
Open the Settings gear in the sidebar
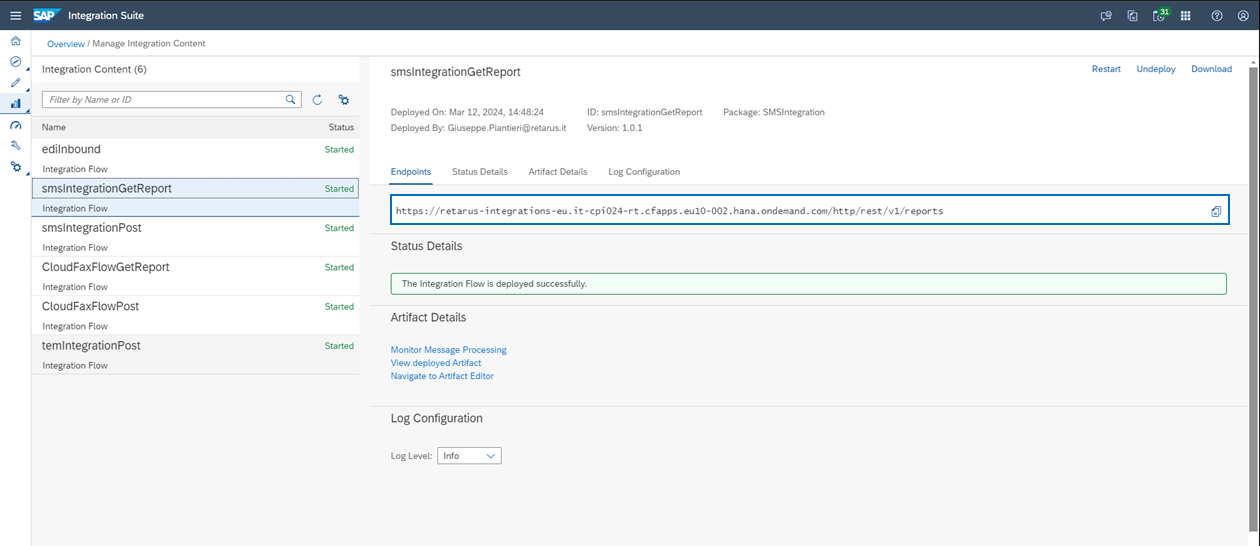15,166
